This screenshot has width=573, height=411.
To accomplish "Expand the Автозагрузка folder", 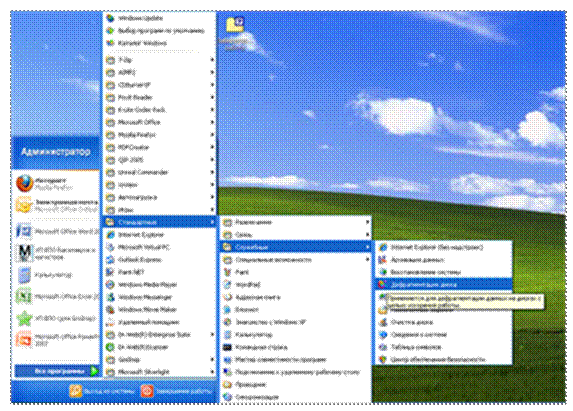I will point(159,197).
